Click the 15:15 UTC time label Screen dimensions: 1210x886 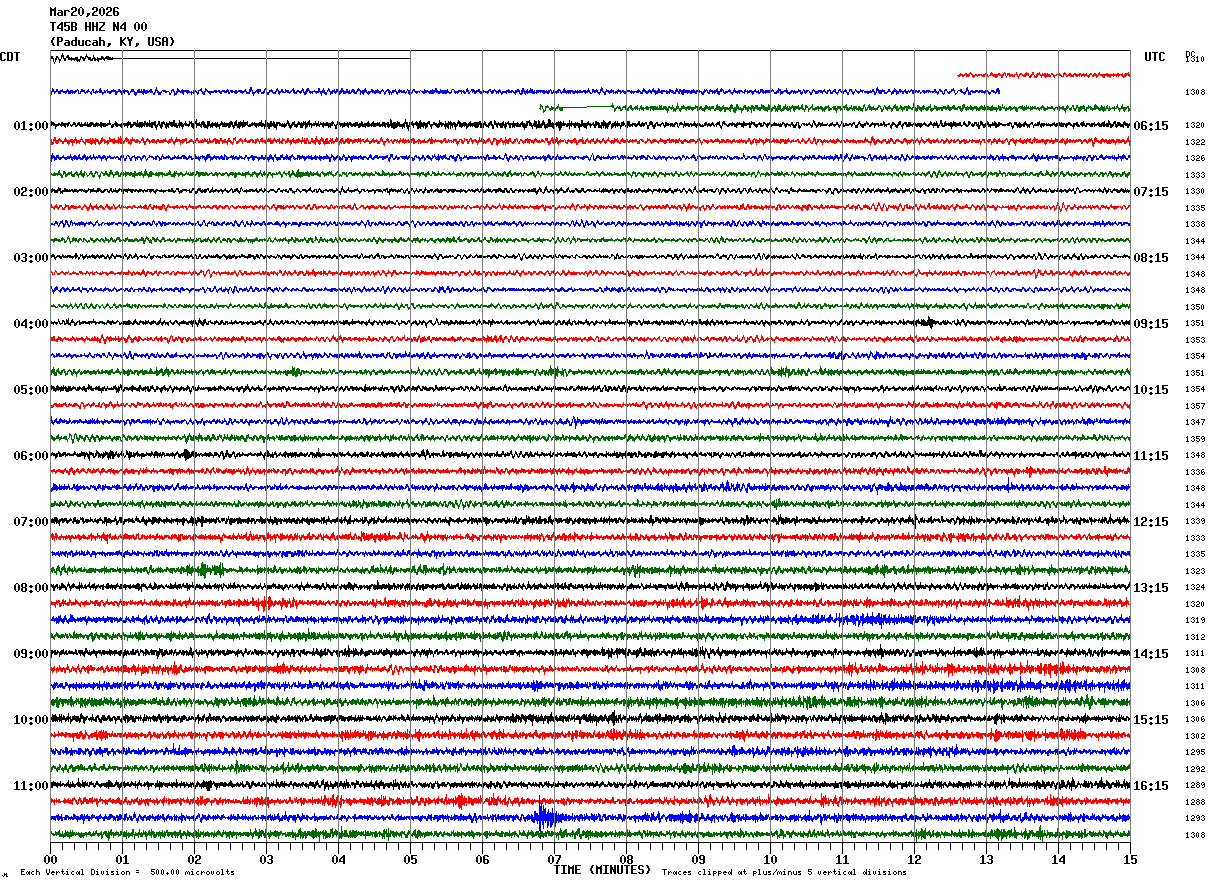click(x=1151, y=720)
